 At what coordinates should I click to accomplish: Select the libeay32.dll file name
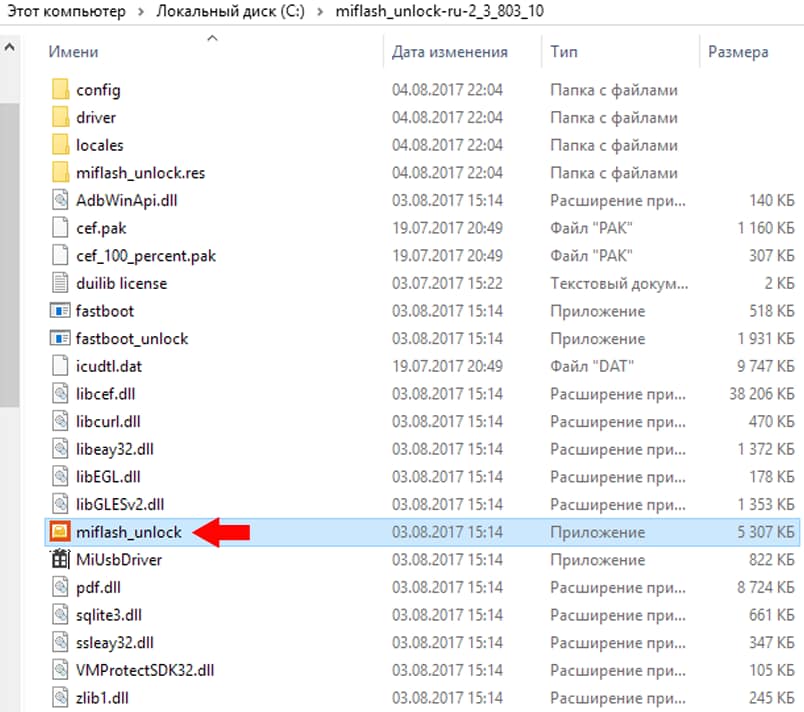pyautogui.click(x=115, y=450)
